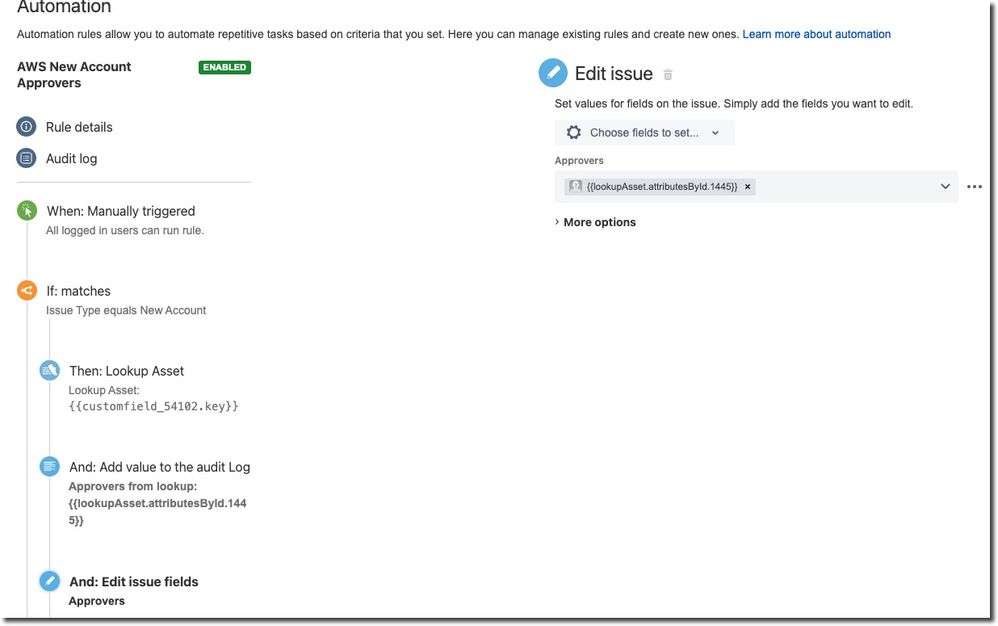Click the gear icon in Choose fields
Screen dimensions: 998x626
point(573,132)
